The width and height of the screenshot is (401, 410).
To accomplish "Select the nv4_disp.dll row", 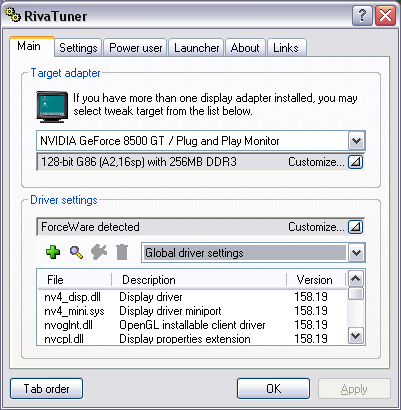I will click(192, 297).
